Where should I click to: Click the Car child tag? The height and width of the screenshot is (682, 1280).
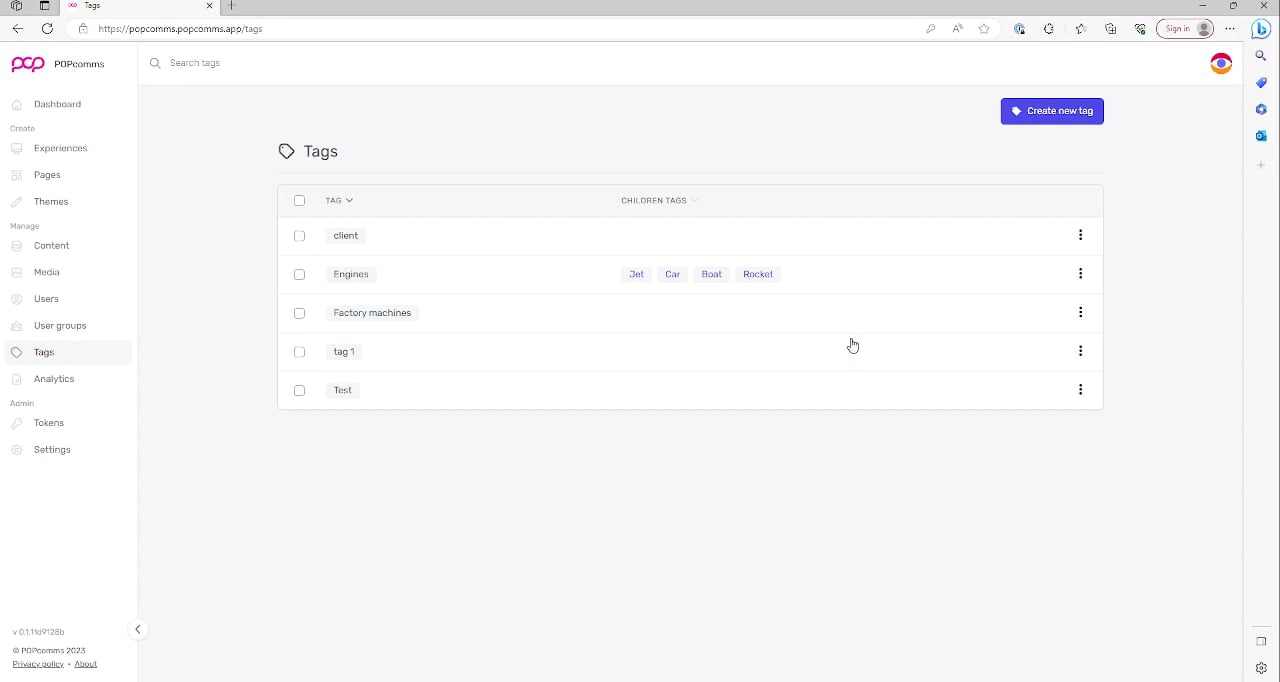pos(673,274)
